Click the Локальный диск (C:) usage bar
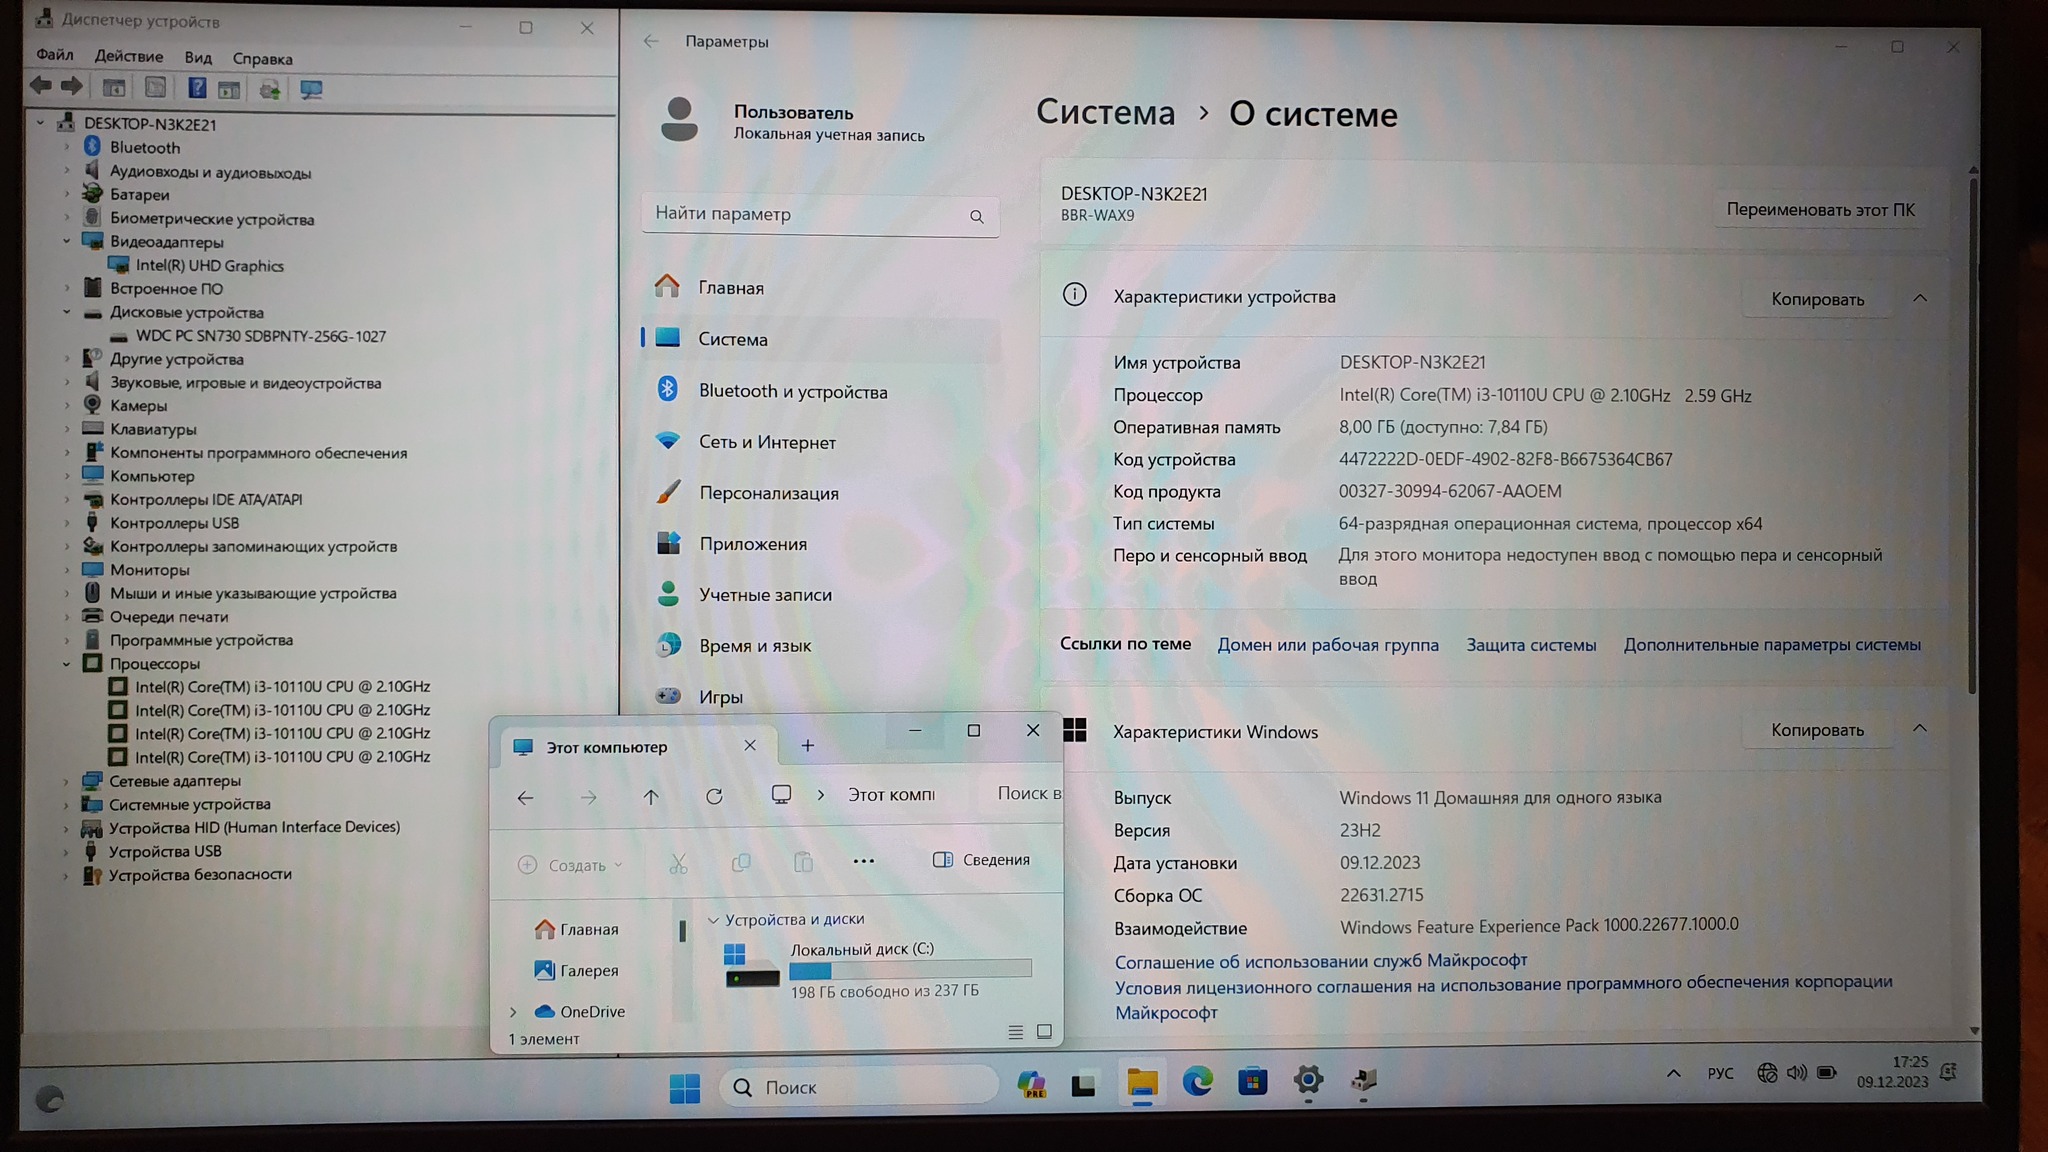Viewport: 2048px width, 1152px height. [909, 970]
